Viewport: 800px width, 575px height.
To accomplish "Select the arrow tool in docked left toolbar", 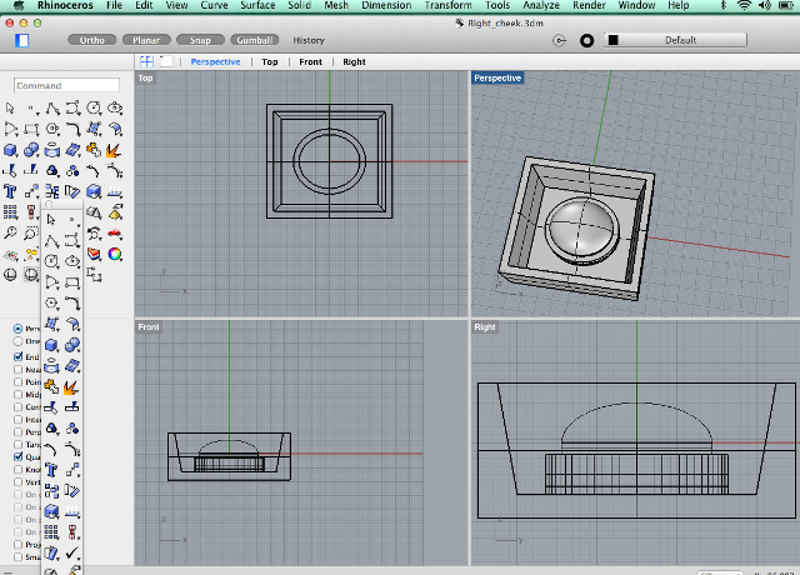I will [x=10, y=108].
